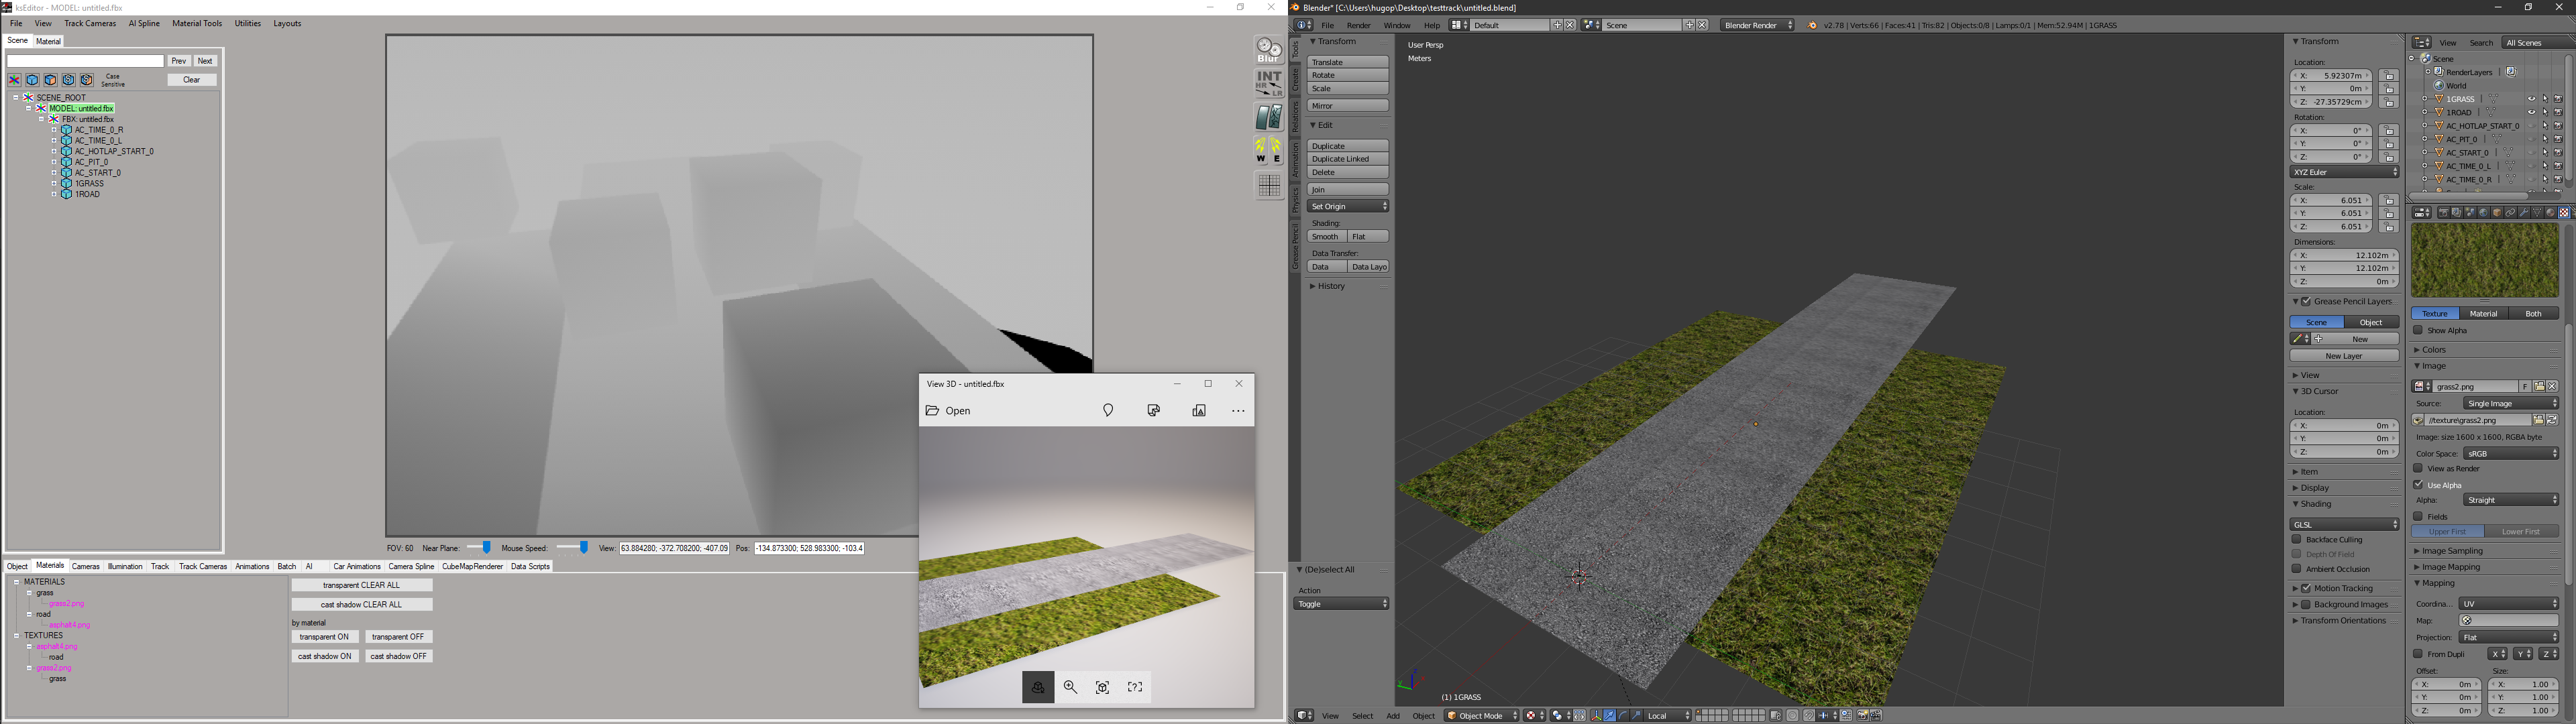Click Smooth shading button
The width and height of the screenshot is (2576, 724).
1326,237
